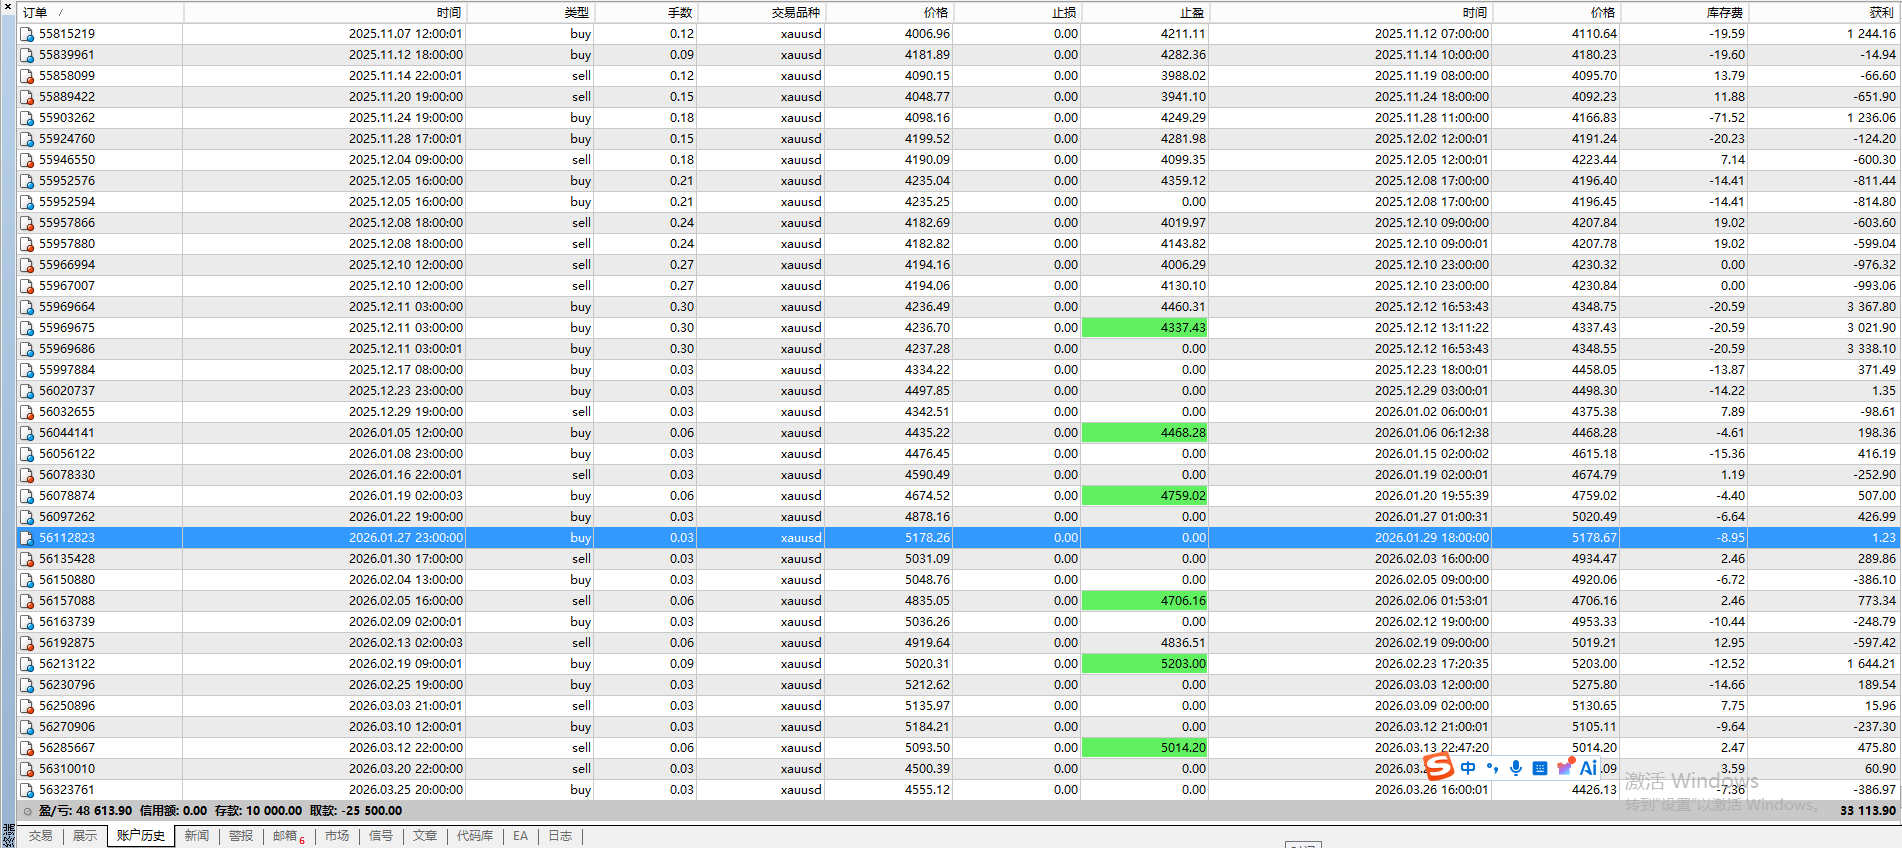The width and height of the screenshot is (1902, 848).
Task: Select order row 56213122
Action: click(67, 664)
